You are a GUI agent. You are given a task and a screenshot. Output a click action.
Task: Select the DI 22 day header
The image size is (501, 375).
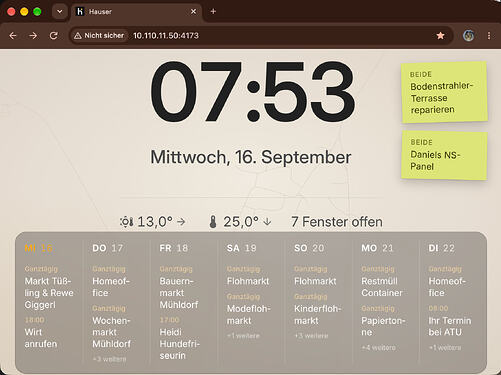pyautogui.click(x=441, y=248)
